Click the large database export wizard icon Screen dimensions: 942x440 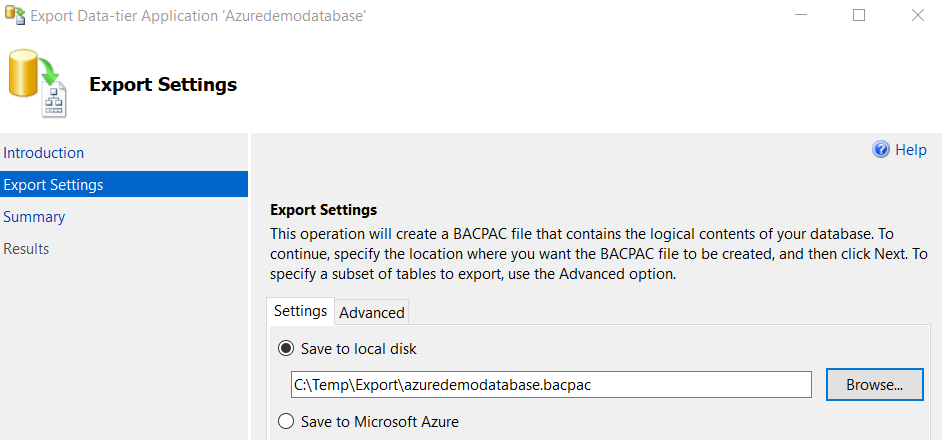(37, 85)
